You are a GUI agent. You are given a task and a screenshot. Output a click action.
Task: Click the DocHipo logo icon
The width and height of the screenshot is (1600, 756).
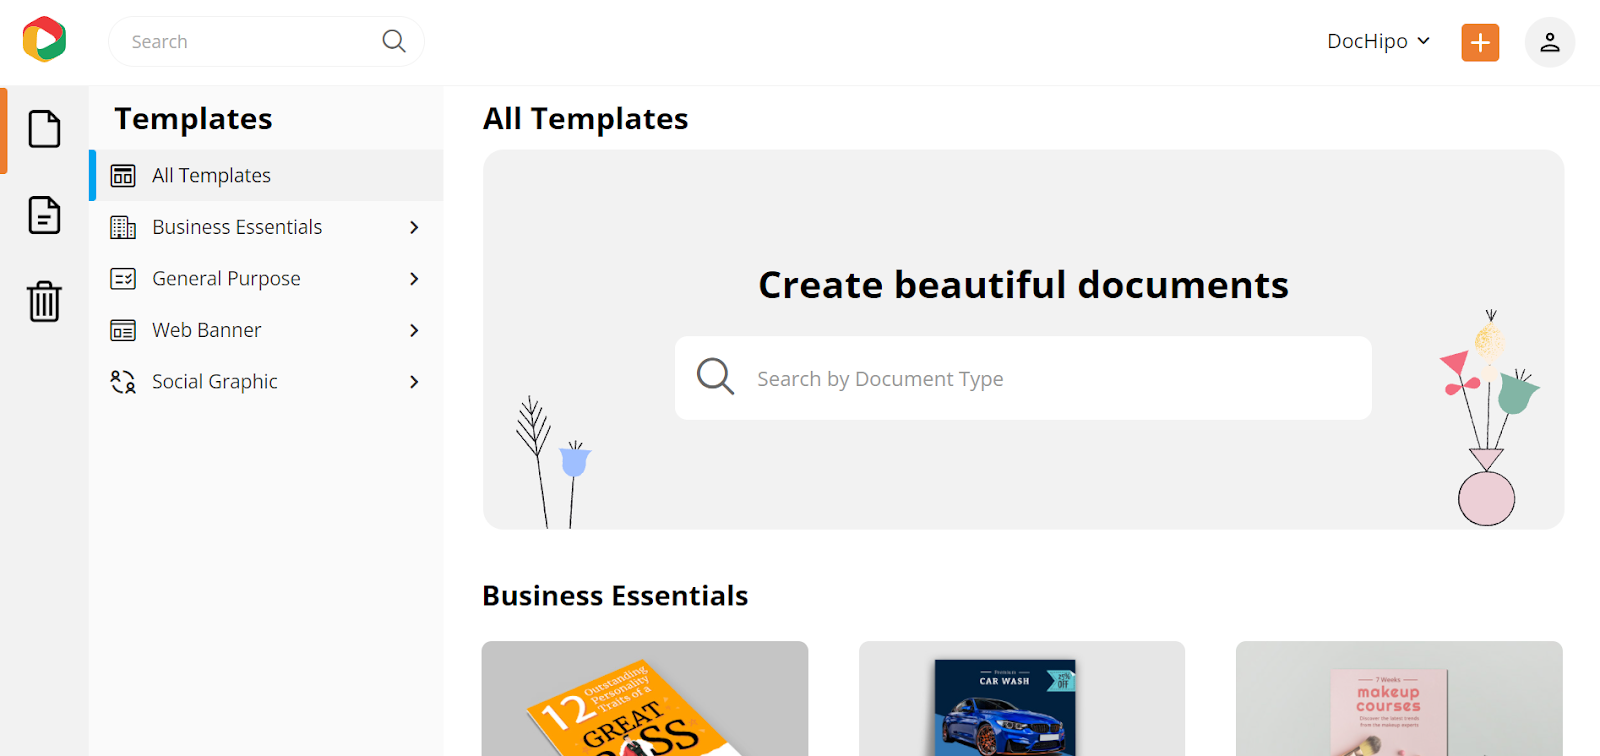(x=45, y=40)
